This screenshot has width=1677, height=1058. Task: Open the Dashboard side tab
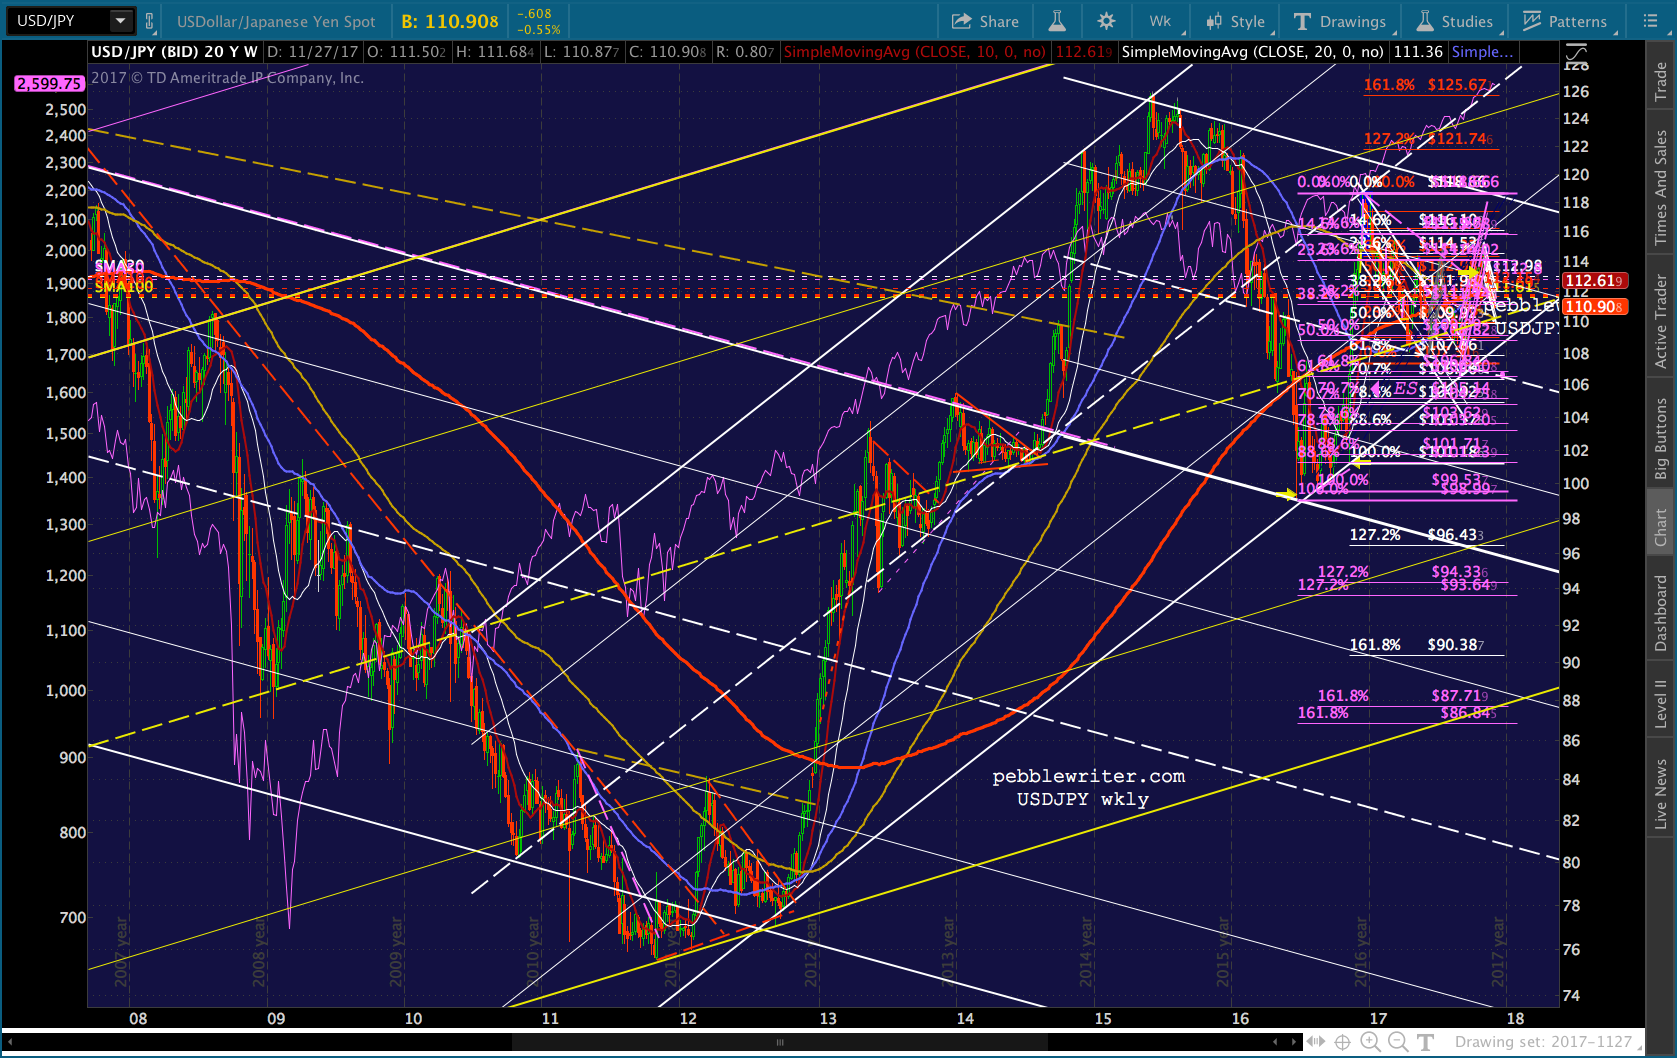click(x=1661, y=613)
